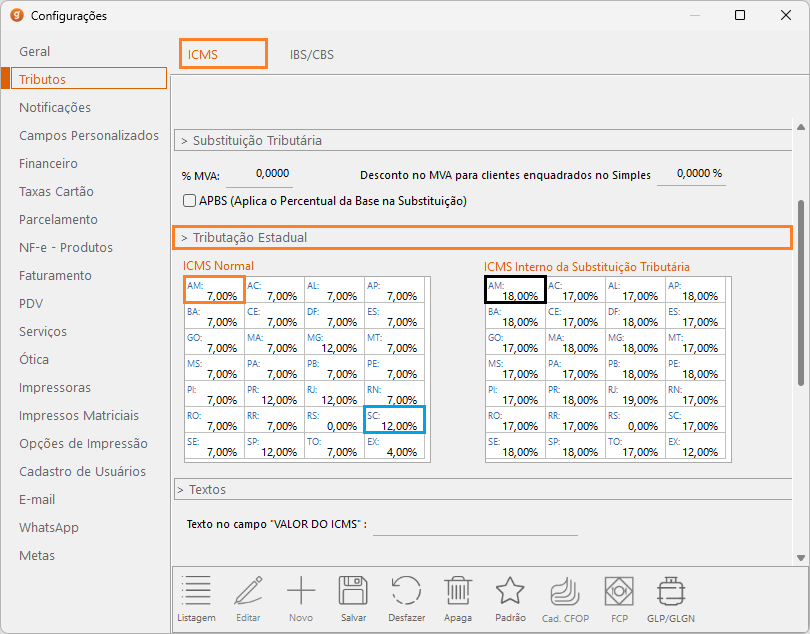Image resolution: width=810 pixels, height=634 pixels.
Task: Switch to the IBS/CBS tab
Action: (x=312, y=55)
